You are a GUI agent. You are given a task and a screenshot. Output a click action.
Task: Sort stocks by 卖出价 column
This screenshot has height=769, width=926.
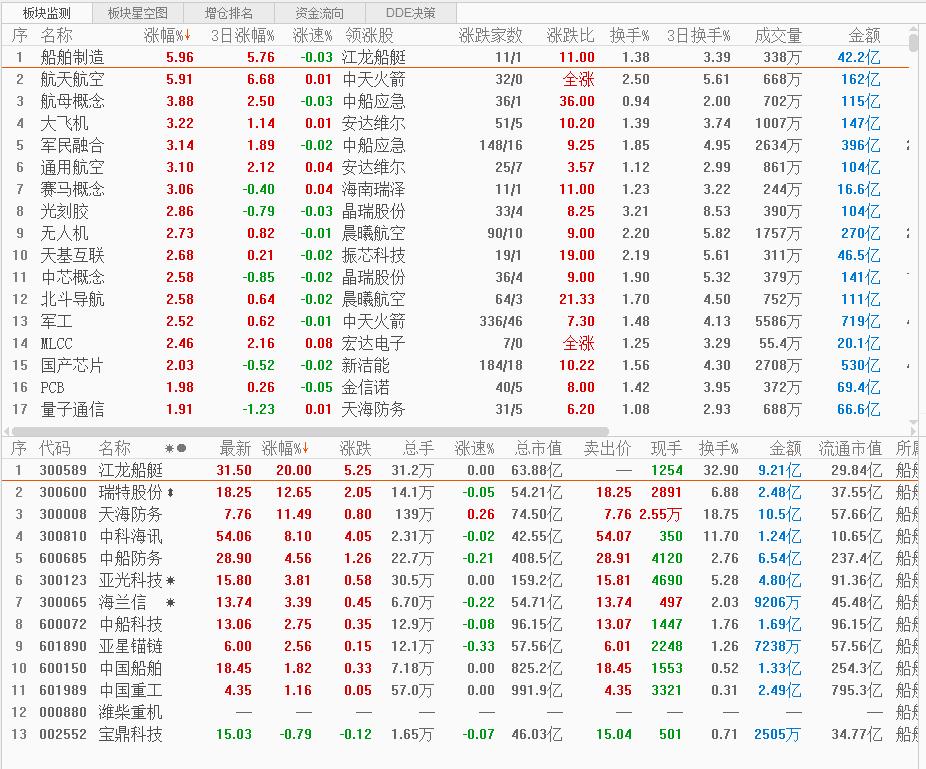click(x=607, y=448)
